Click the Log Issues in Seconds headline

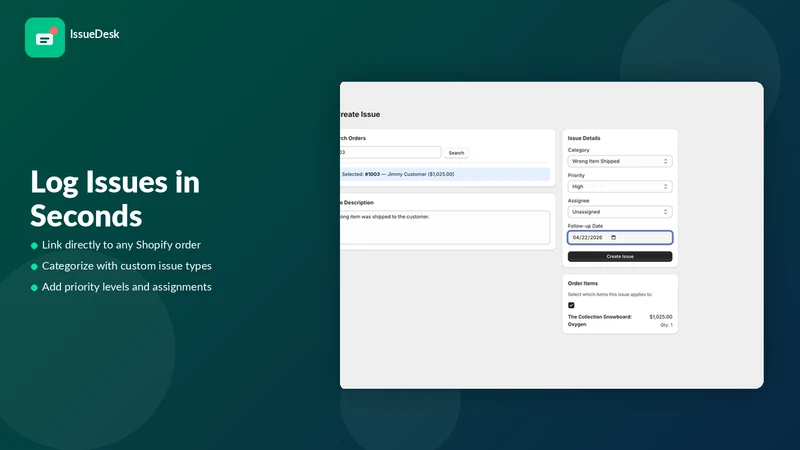pos(115,198)
